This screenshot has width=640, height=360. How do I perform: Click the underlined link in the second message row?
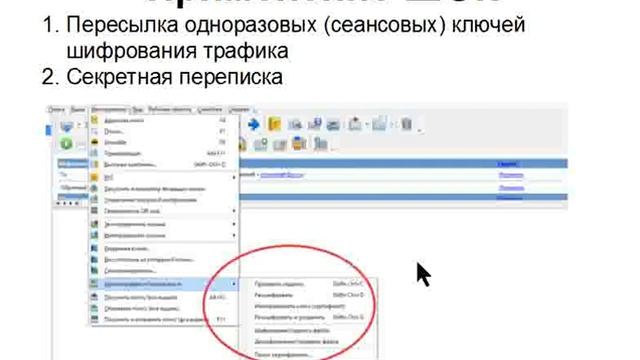282,175
